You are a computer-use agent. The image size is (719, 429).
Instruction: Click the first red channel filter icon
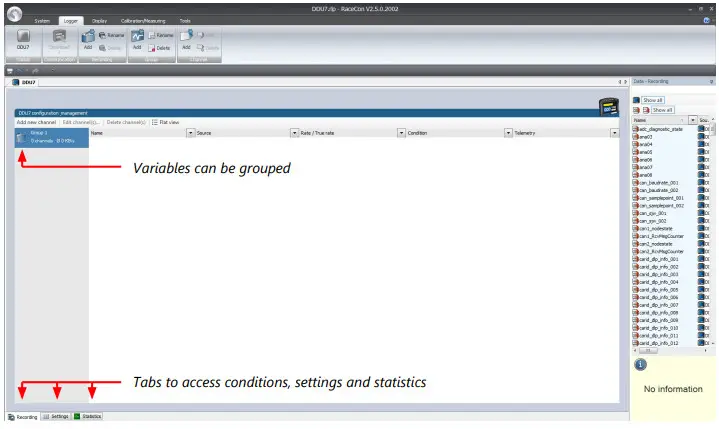(x=636, y=110)
